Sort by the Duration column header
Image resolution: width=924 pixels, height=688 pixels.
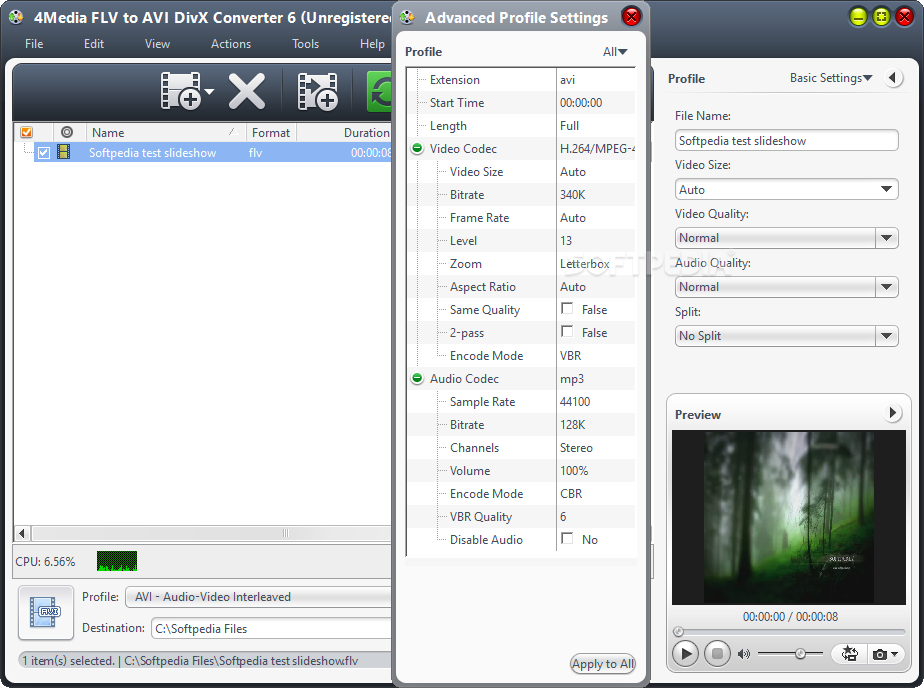coord(344,133)
